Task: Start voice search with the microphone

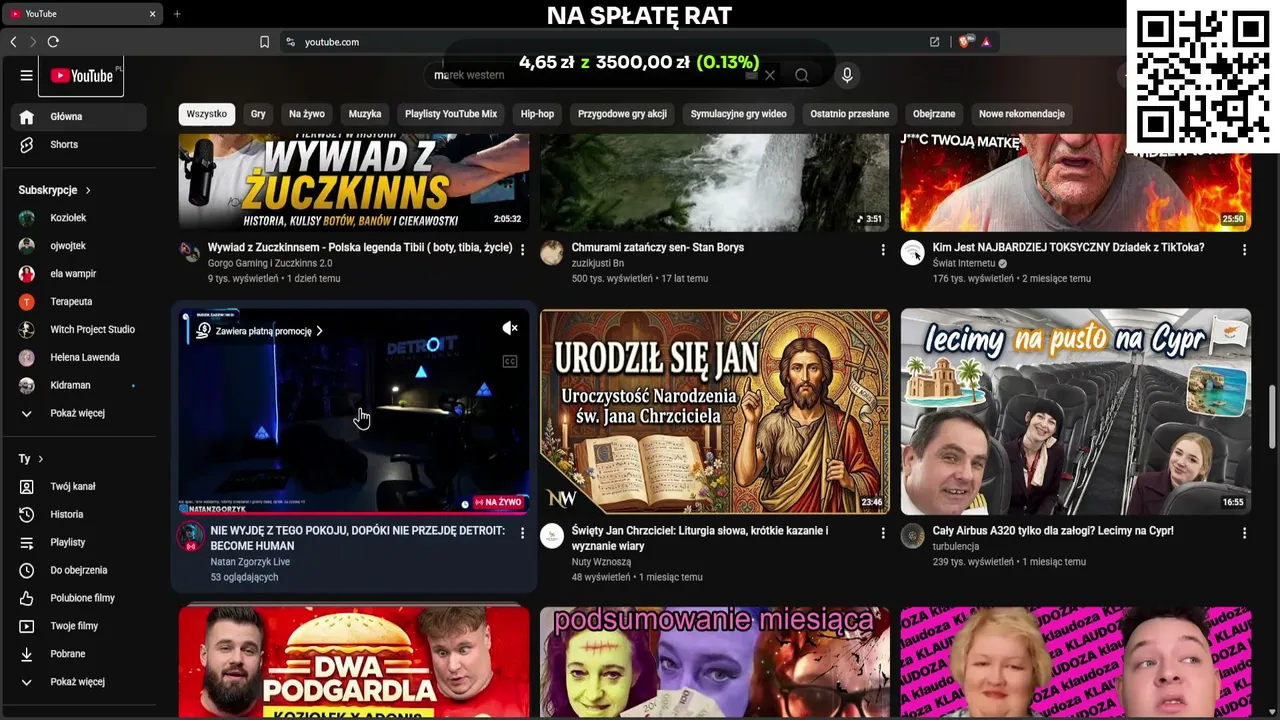Action: point(847,75)
